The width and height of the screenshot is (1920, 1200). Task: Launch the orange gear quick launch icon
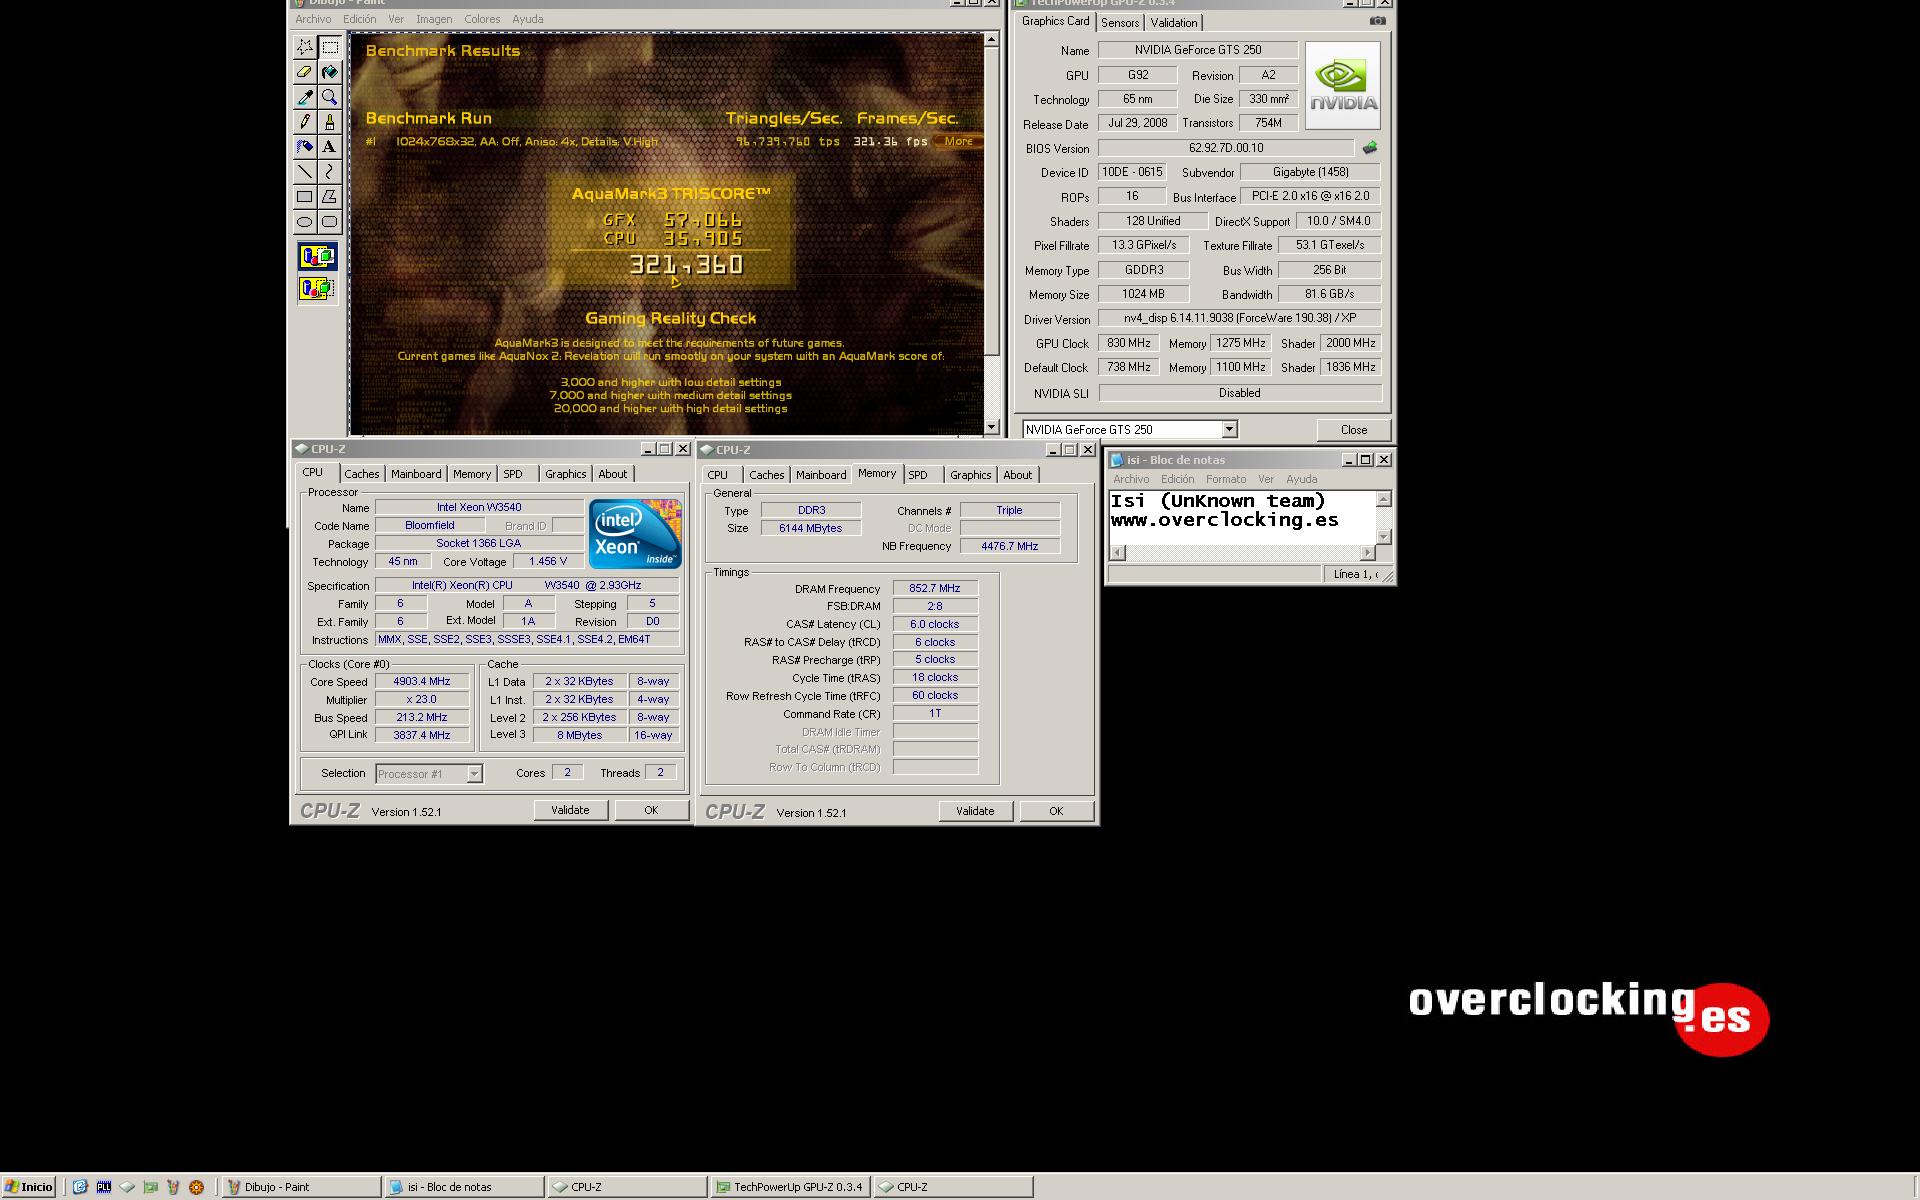196,1187
